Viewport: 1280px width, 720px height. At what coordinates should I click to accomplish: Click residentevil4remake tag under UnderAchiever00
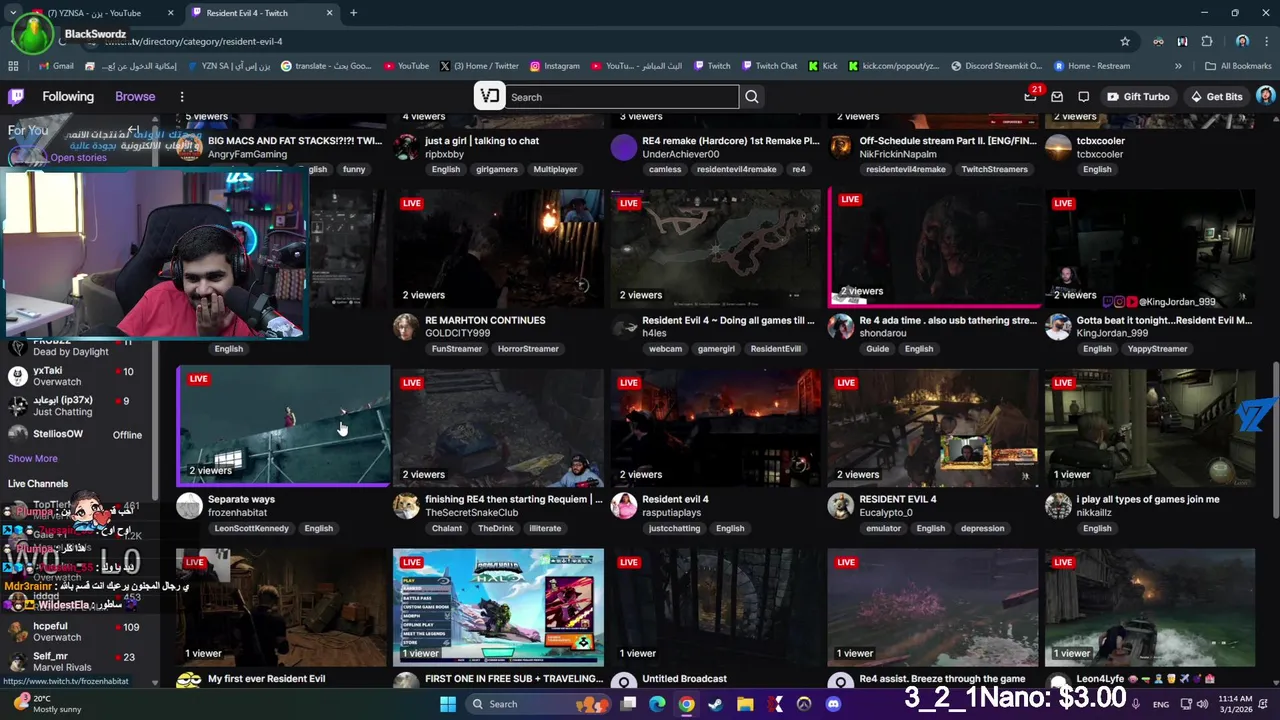tap(736, 169)
